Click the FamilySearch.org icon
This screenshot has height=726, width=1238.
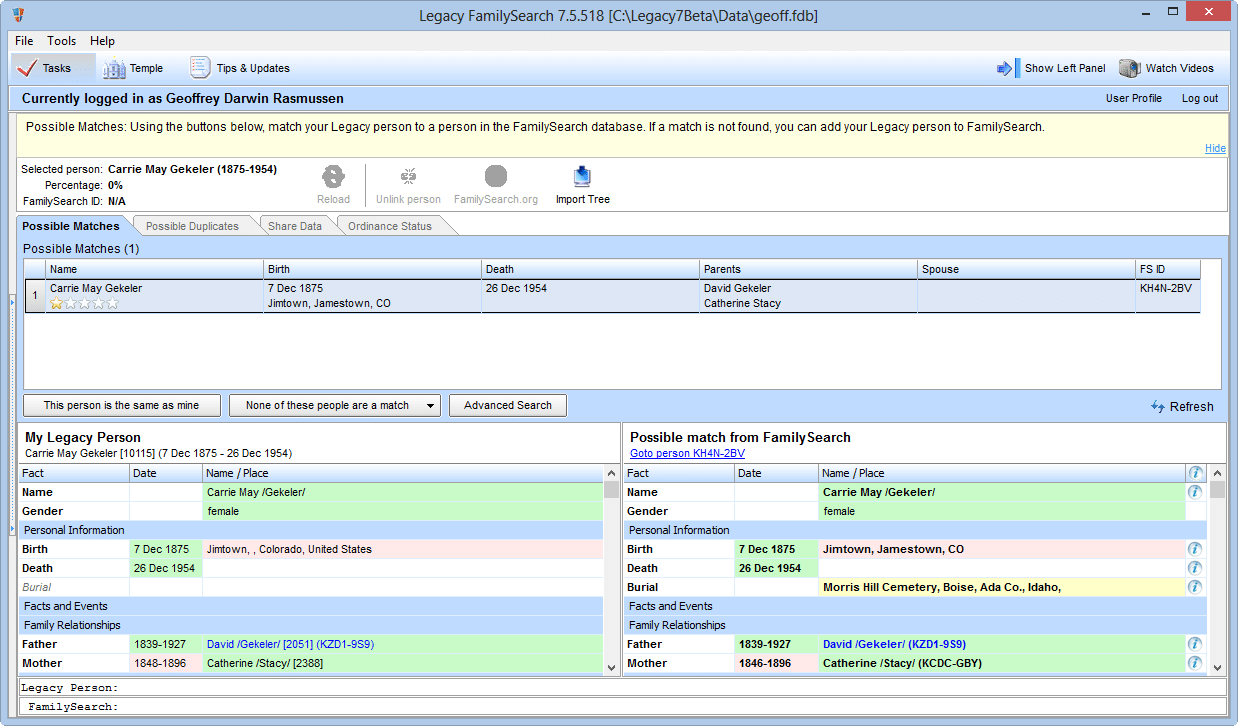click(496, 177)
